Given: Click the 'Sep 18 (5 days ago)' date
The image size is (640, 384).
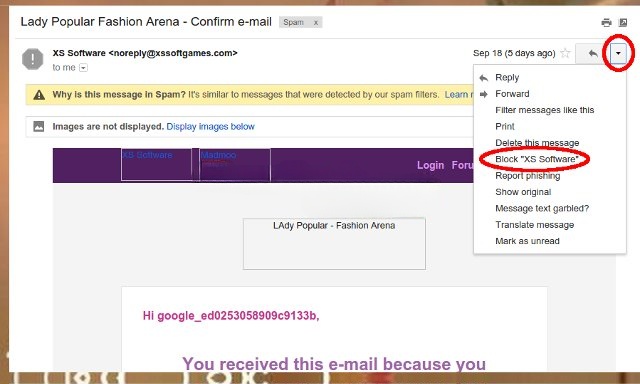Looking at the screenshot, I should coord(514,53).
